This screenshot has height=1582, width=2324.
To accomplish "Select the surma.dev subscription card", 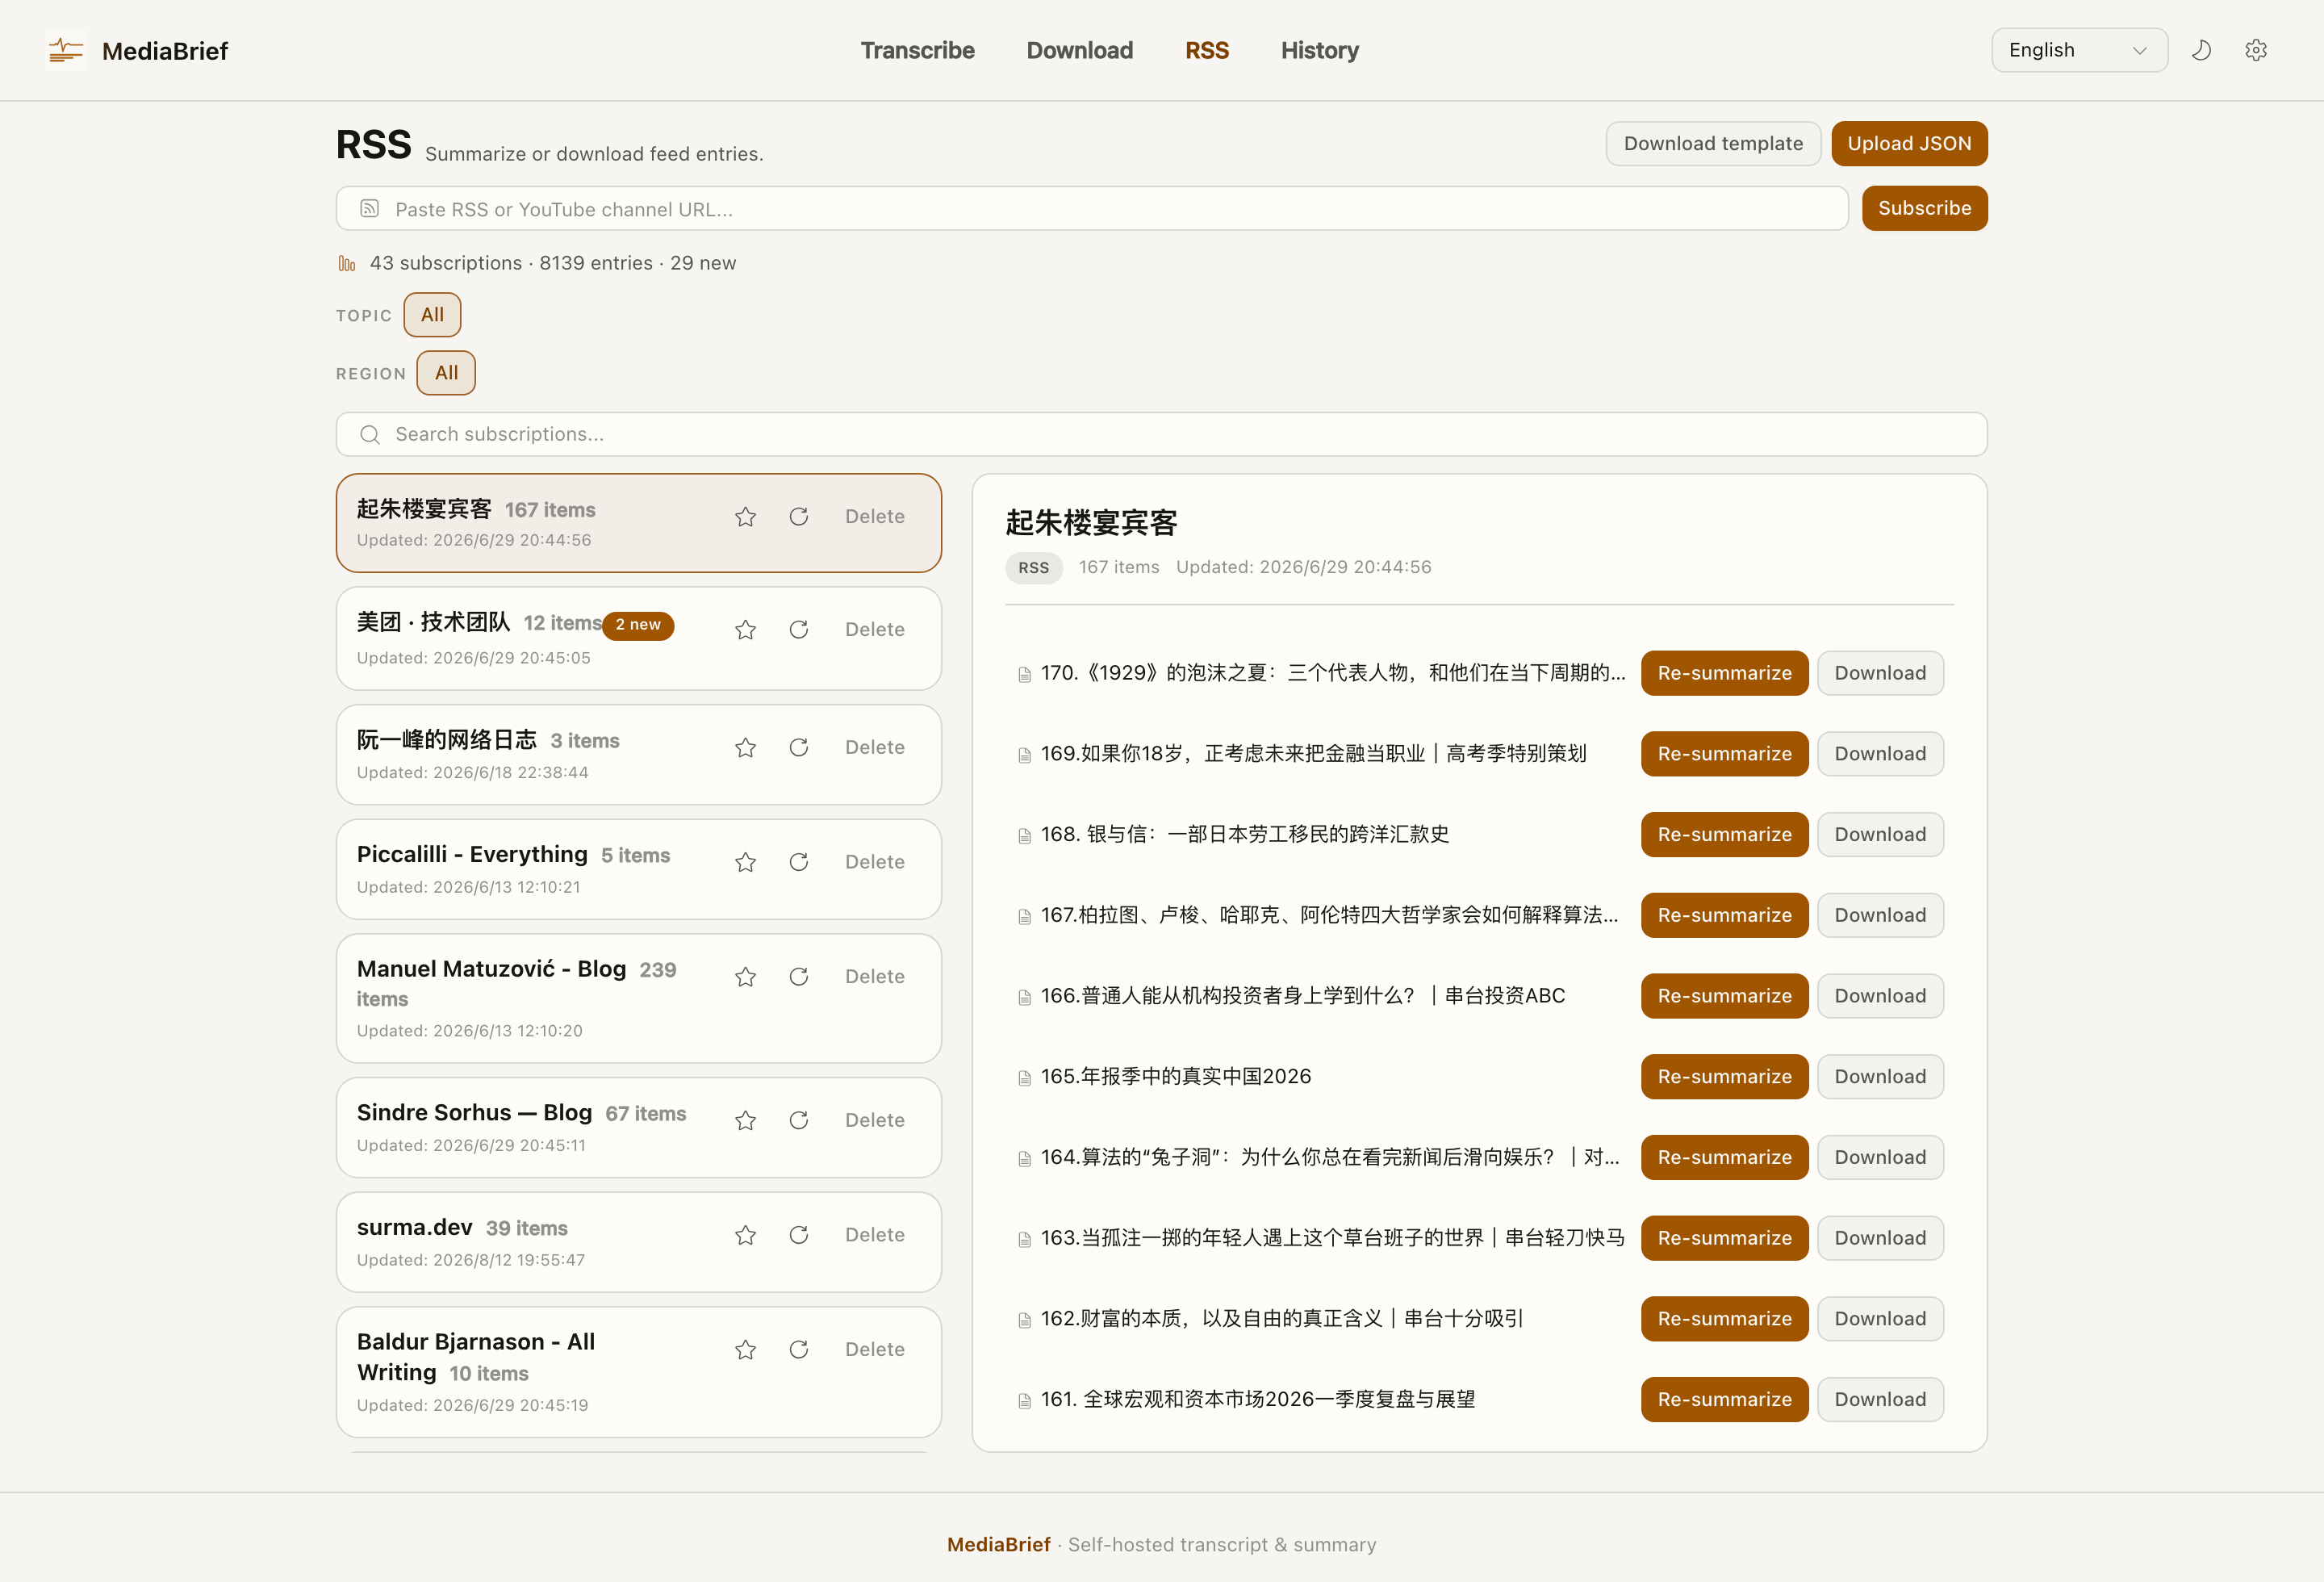I will [x=638, y=1242].
